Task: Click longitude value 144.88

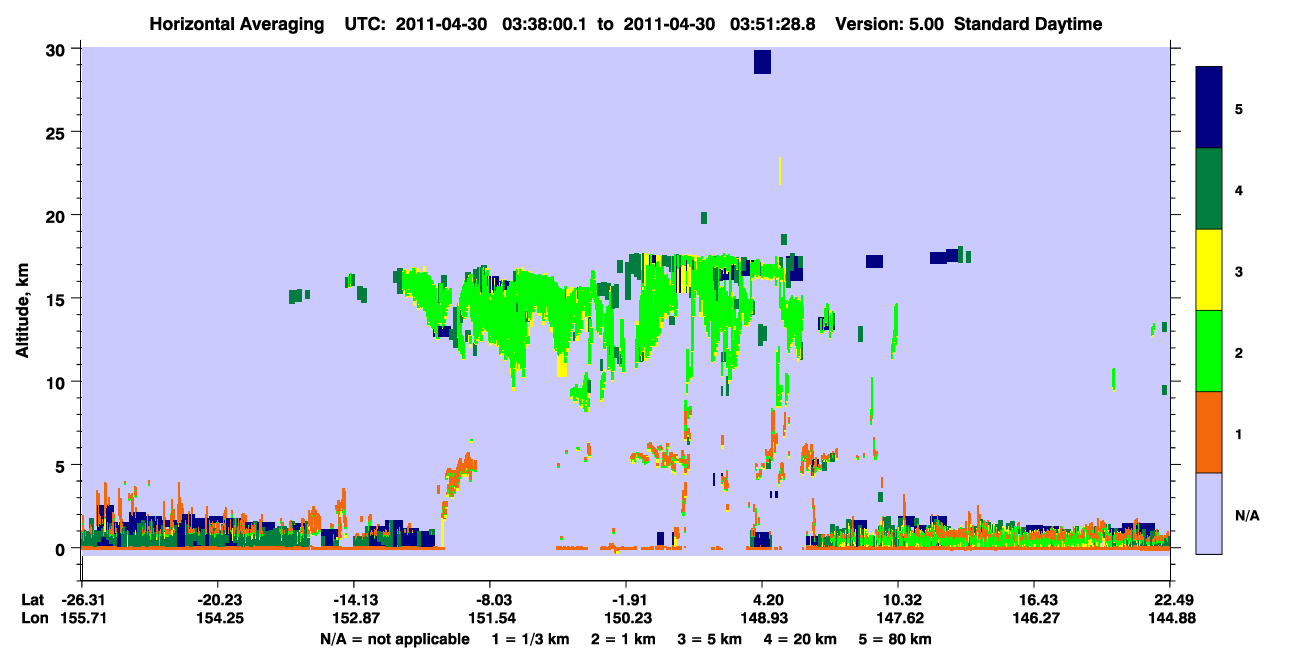Action: tap(1170, 619)
